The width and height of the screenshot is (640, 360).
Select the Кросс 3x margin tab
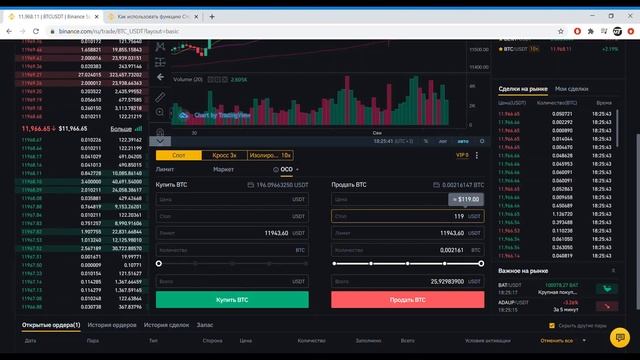[x=224, y=155]
